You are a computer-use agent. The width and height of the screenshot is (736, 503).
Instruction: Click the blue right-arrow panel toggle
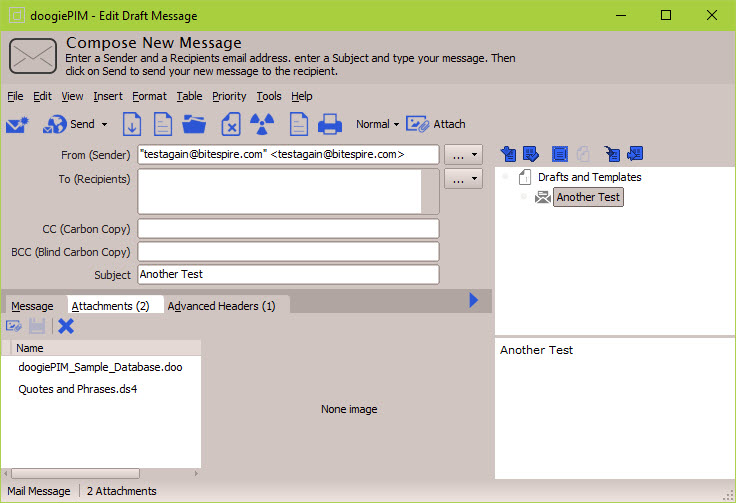[x=474, y=300]
